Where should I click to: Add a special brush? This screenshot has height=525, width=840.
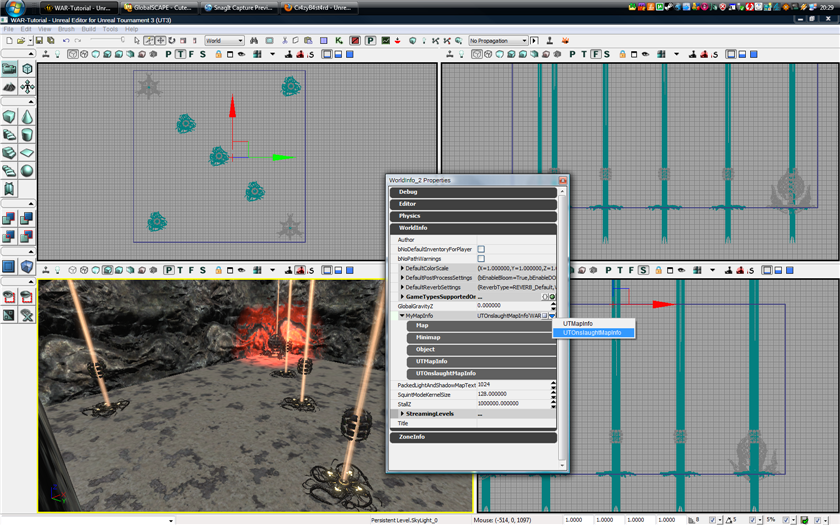(x=9, y=266)
